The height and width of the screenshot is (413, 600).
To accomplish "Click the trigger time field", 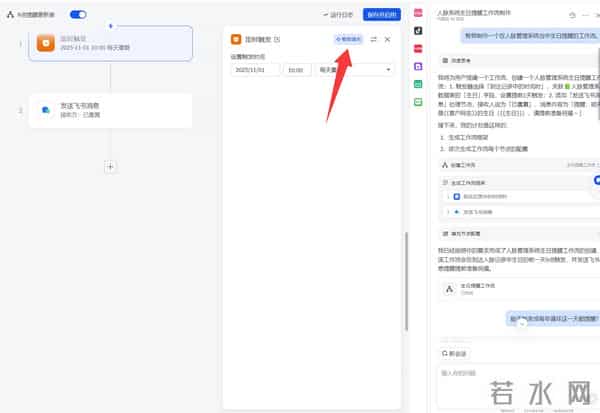I will pyautogui.click(x=297, y=70).
